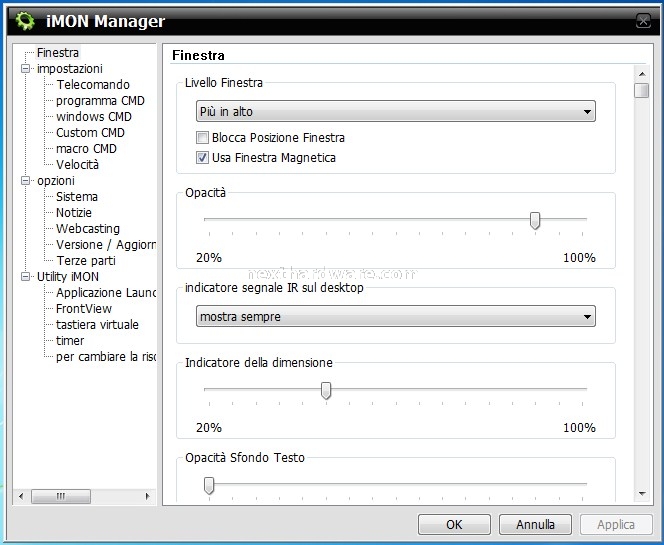This screenshot has height=545, width=664.
Task: Click the iMON Manager gear logo icon
Action: 25,21
